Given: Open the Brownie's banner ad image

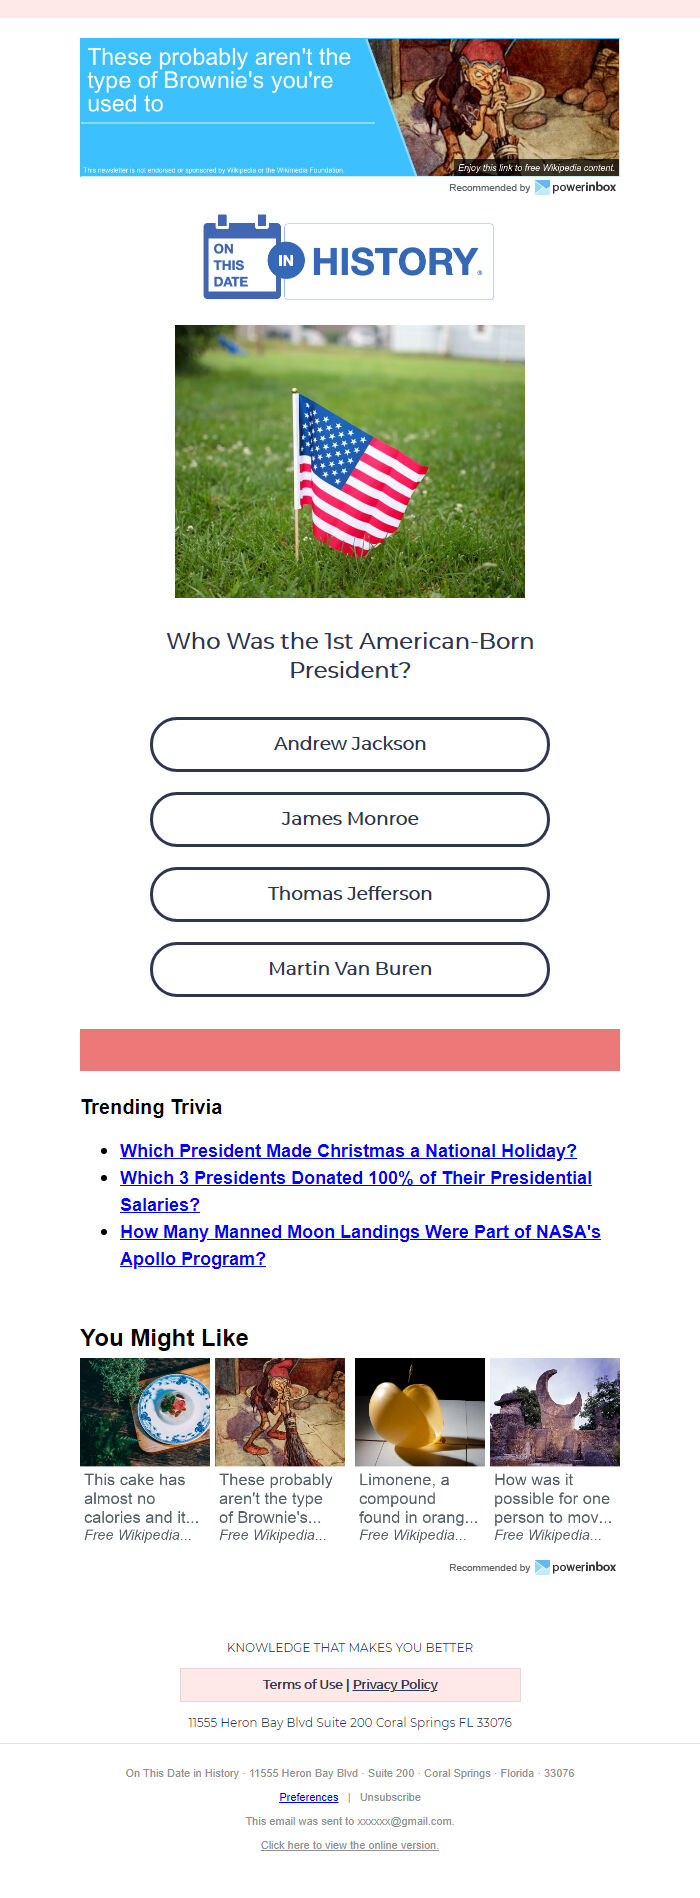Looking at the screenshot, I should [x=349, y=107].
